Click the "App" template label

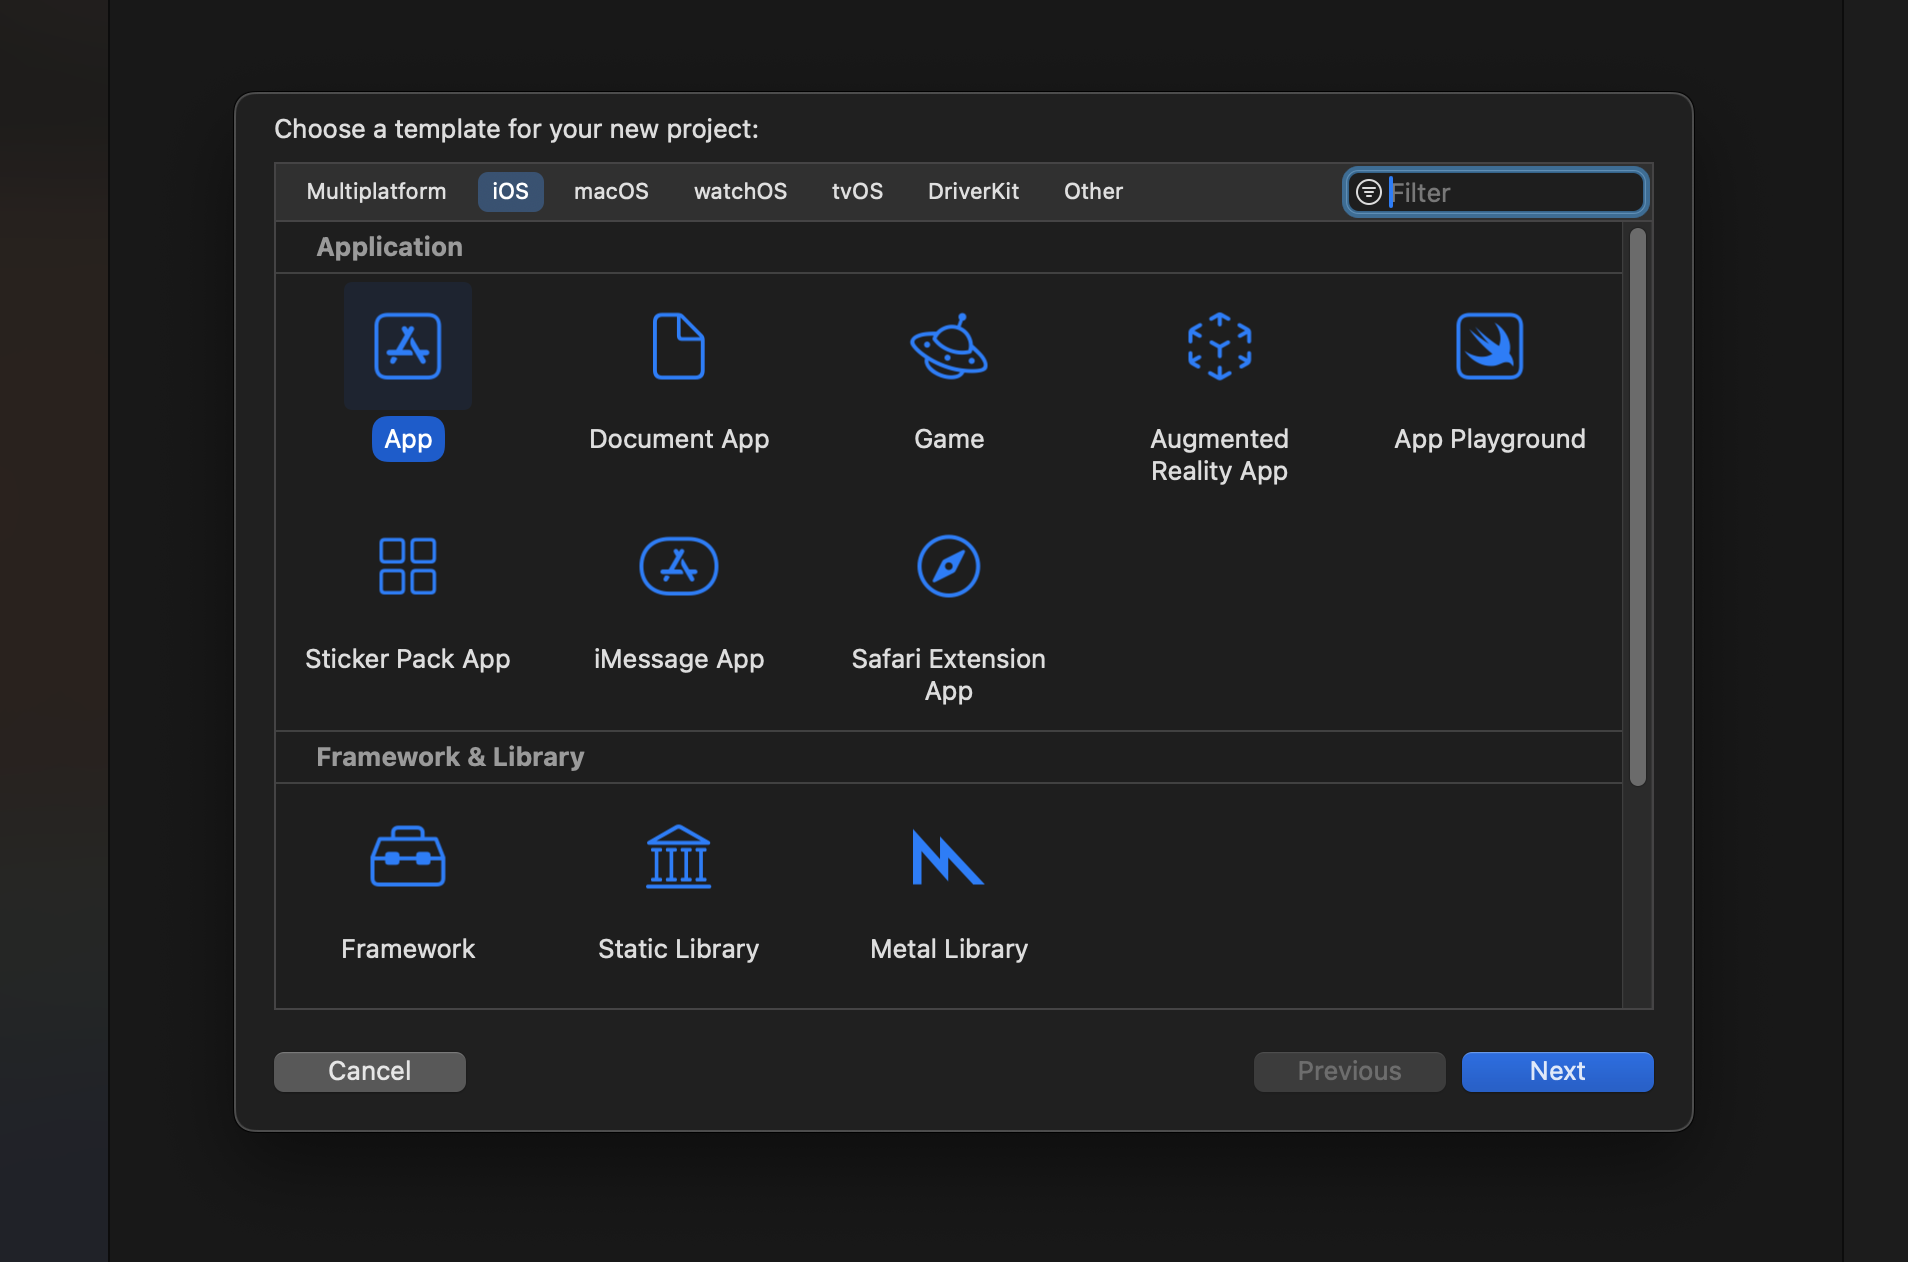tap(408, 439)
